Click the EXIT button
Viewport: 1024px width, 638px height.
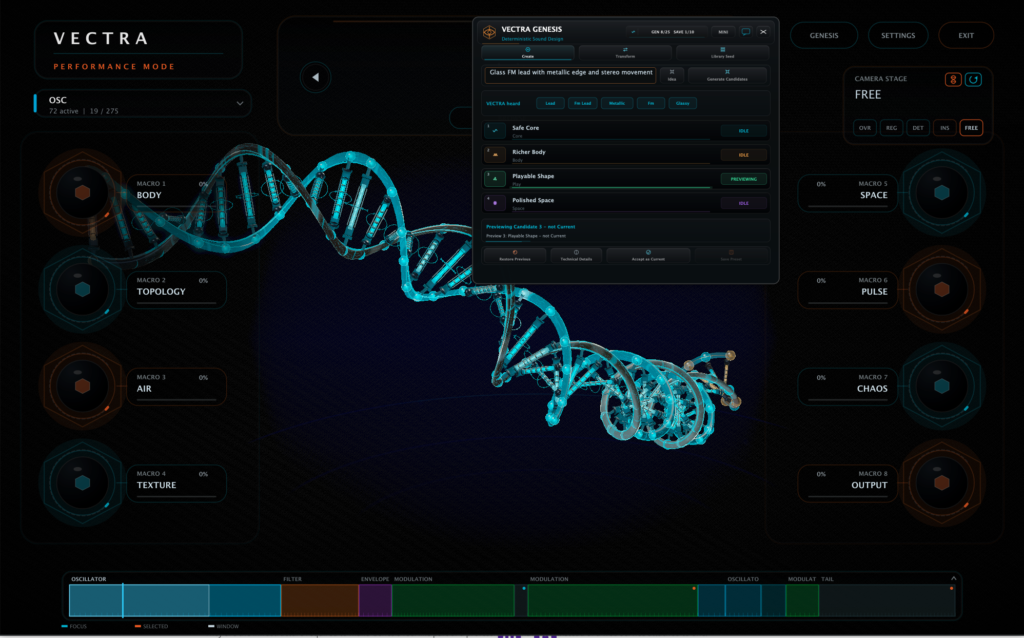(x=966, y=35)
